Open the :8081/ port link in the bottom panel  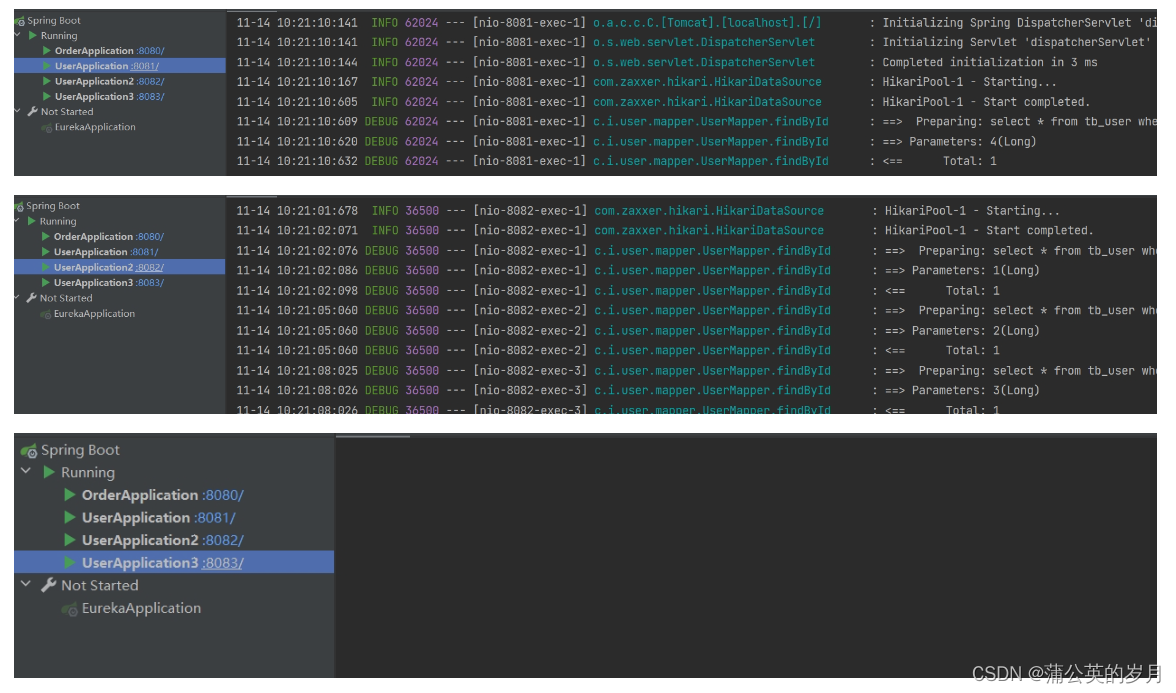tap(214, 518)
